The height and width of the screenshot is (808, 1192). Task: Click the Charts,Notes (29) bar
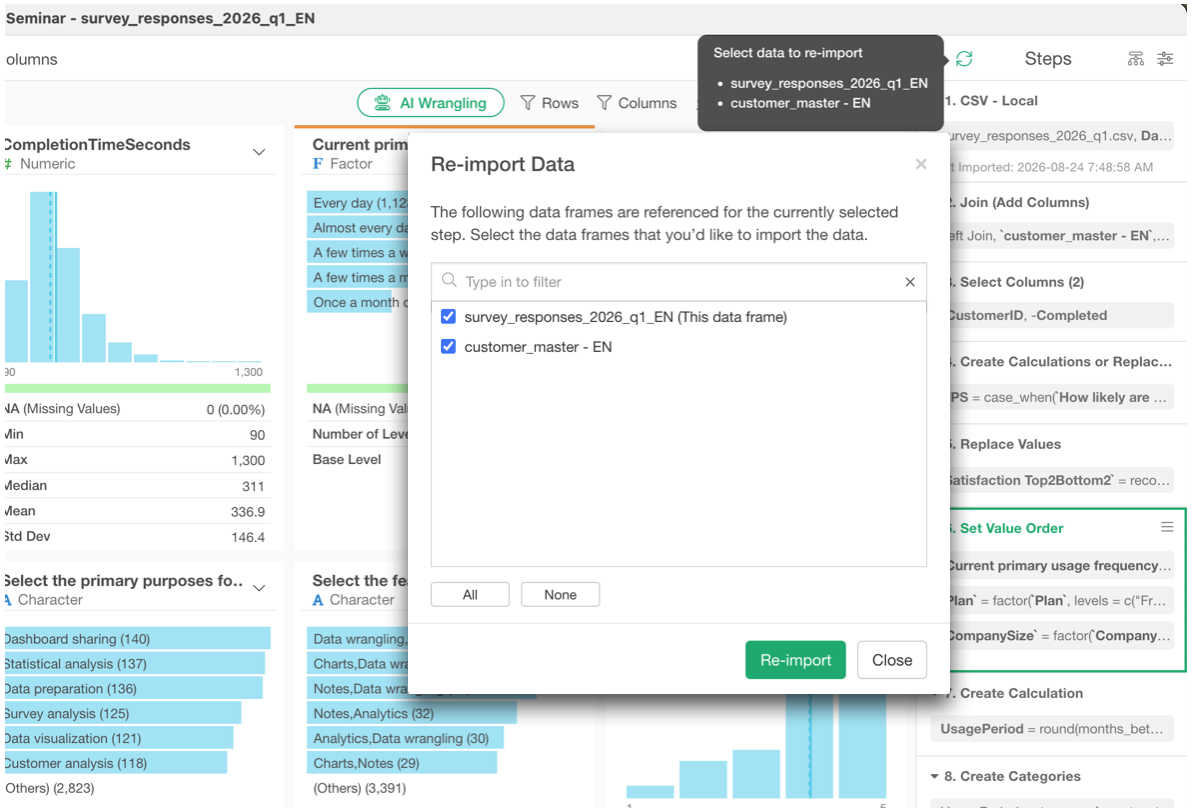(x=402, y=763)
